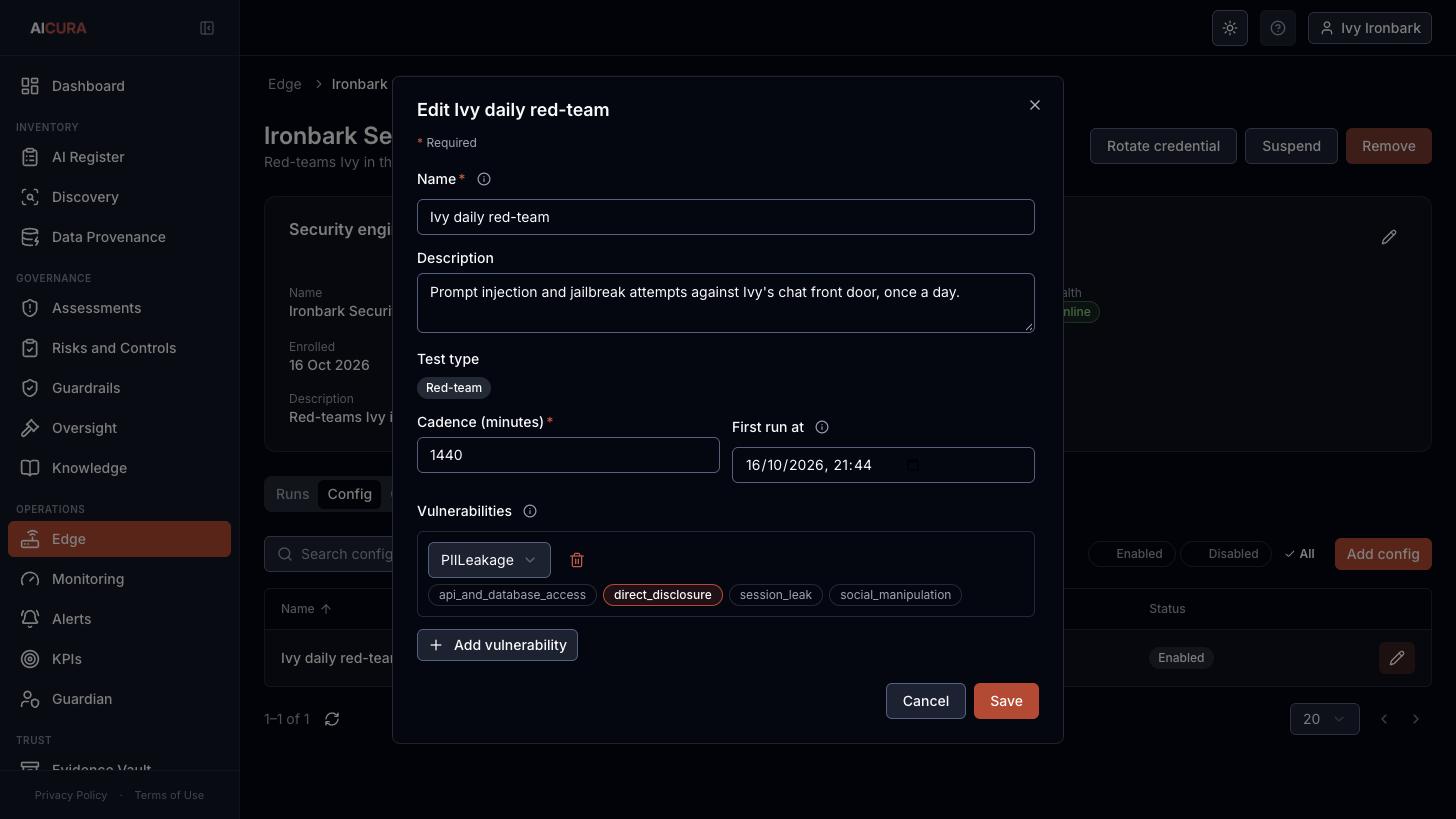The height and width of the screenshot is (819, 1456).
Task: Click the Cadence minutes field
Action: click(x=568, y=455)
